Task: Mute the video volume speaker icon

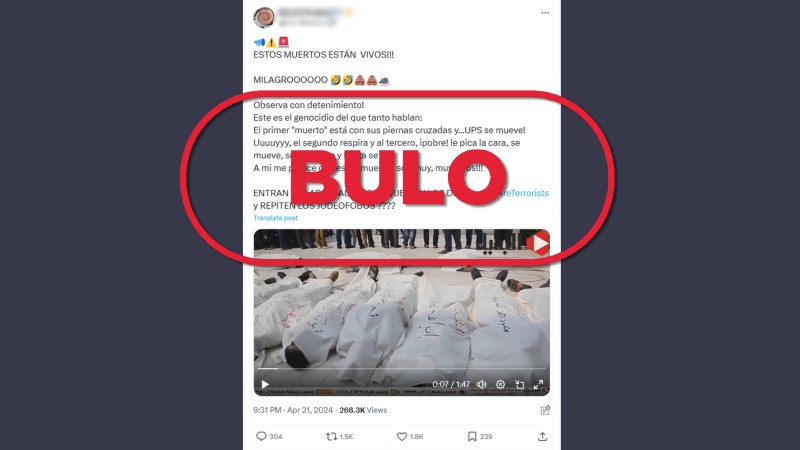Action: 481,384
